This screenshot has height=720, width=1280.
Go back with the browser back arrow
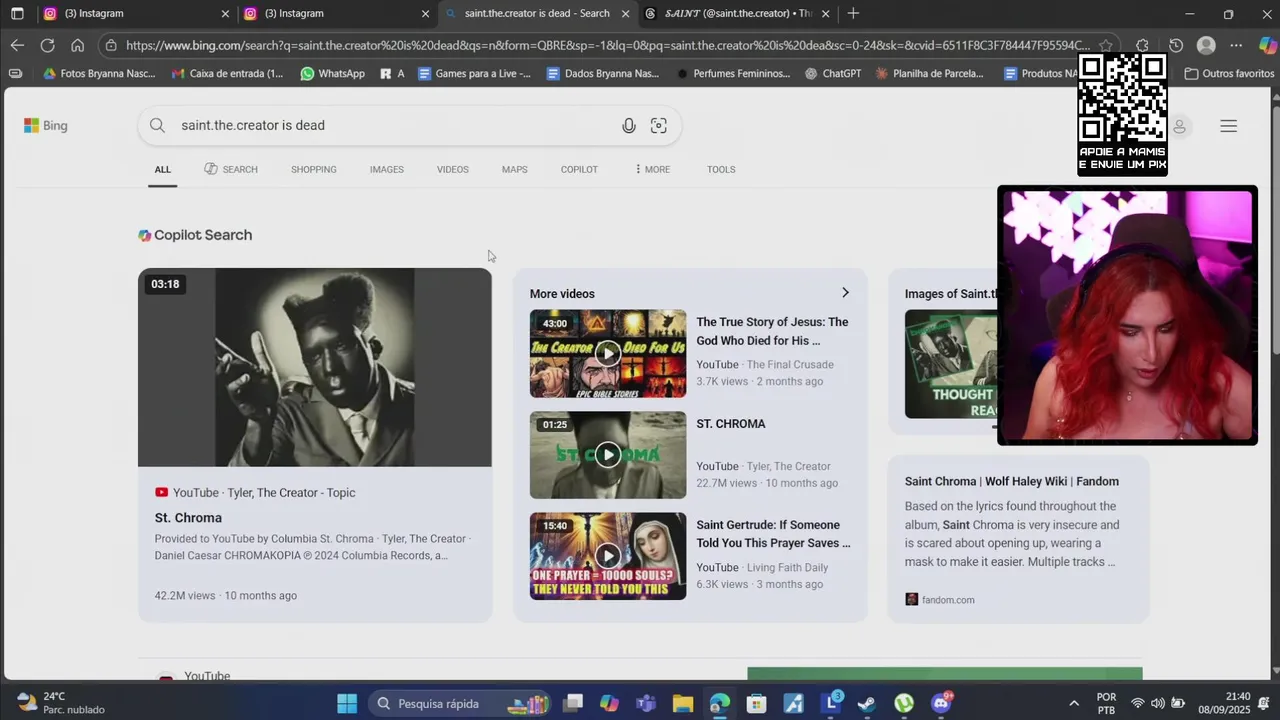coord(17,45)
